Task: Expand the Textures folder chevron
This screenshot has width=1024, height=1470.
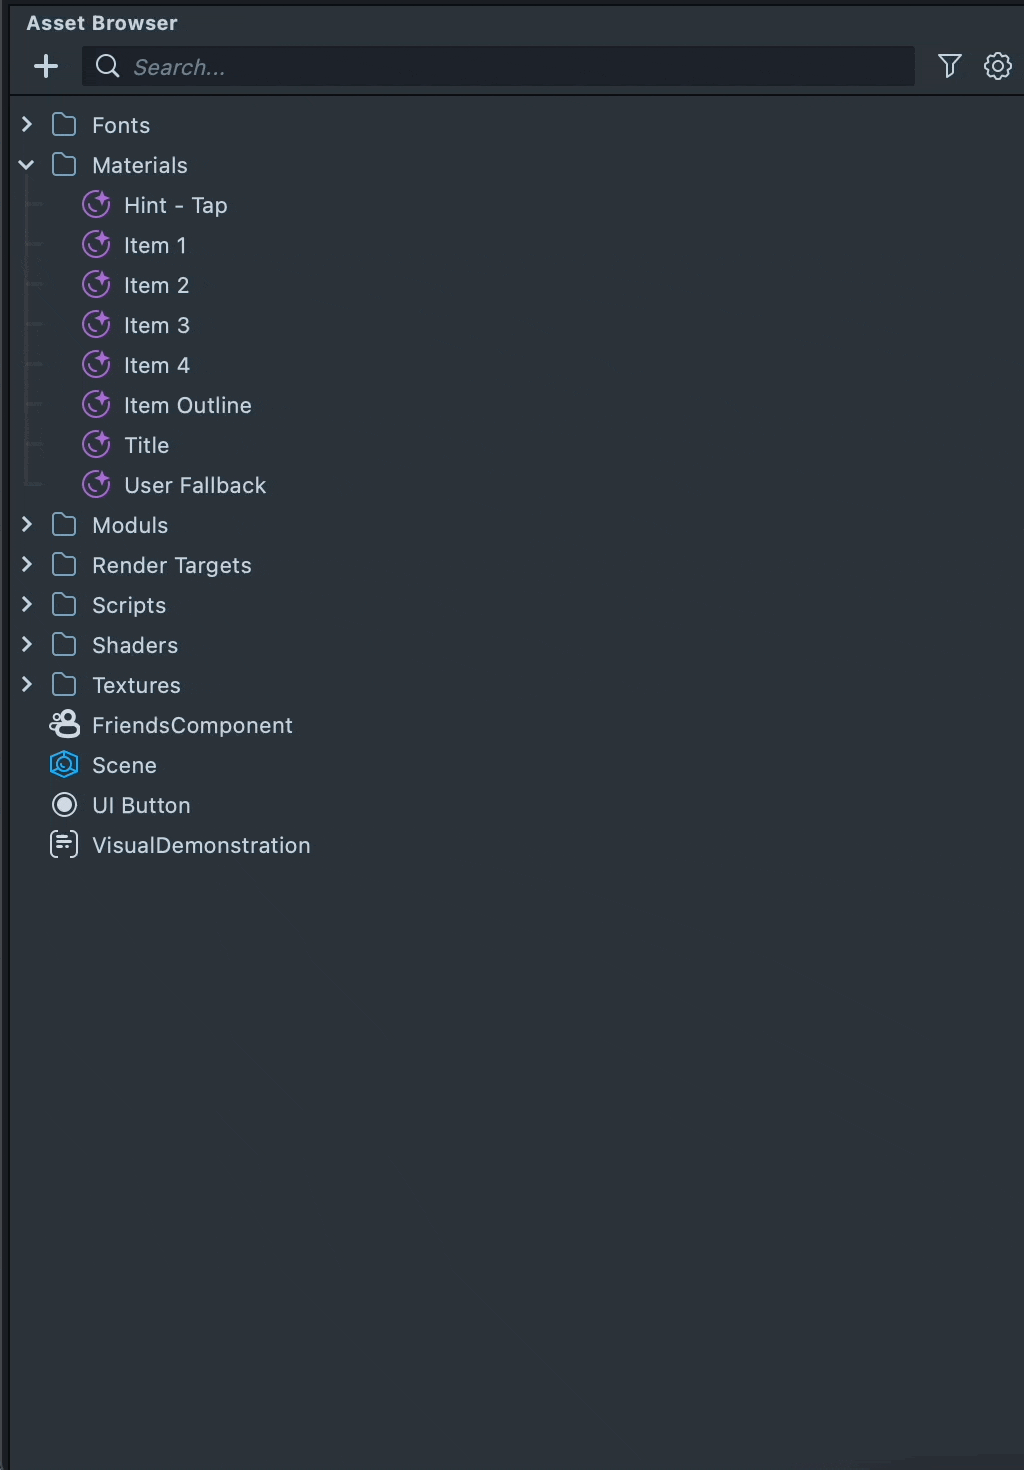Action: pos(27,685)
